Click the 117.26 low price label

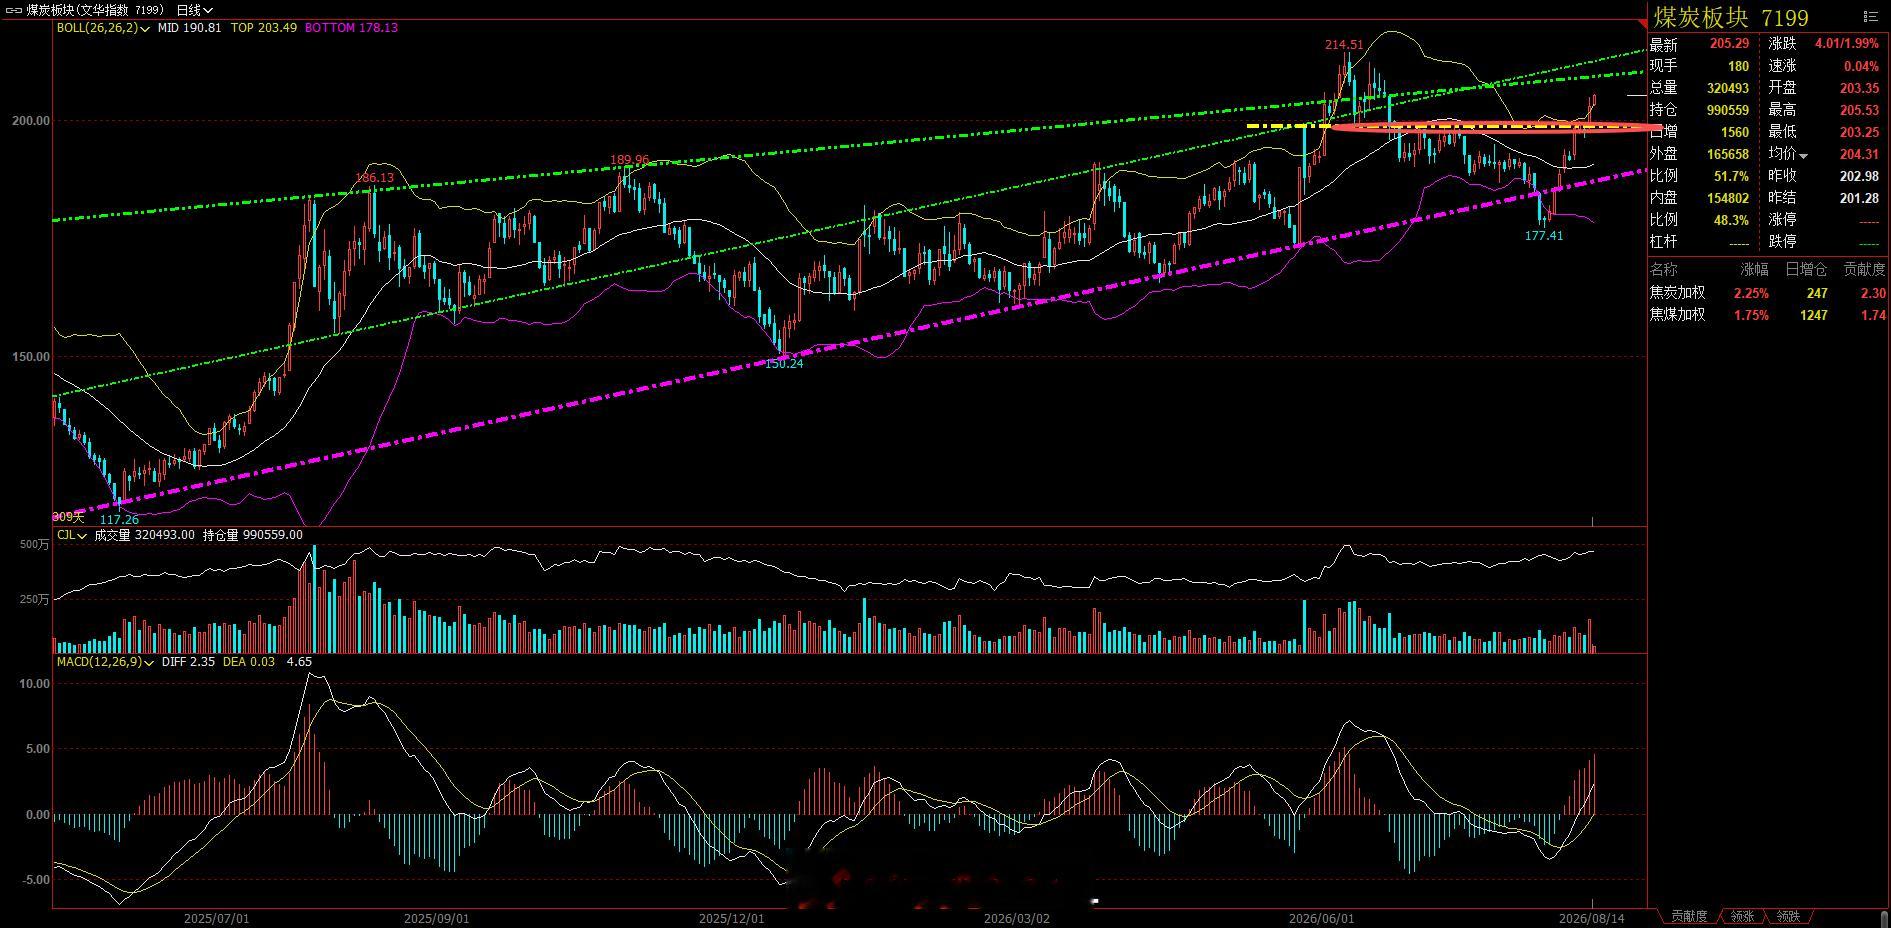click(120, 520)
